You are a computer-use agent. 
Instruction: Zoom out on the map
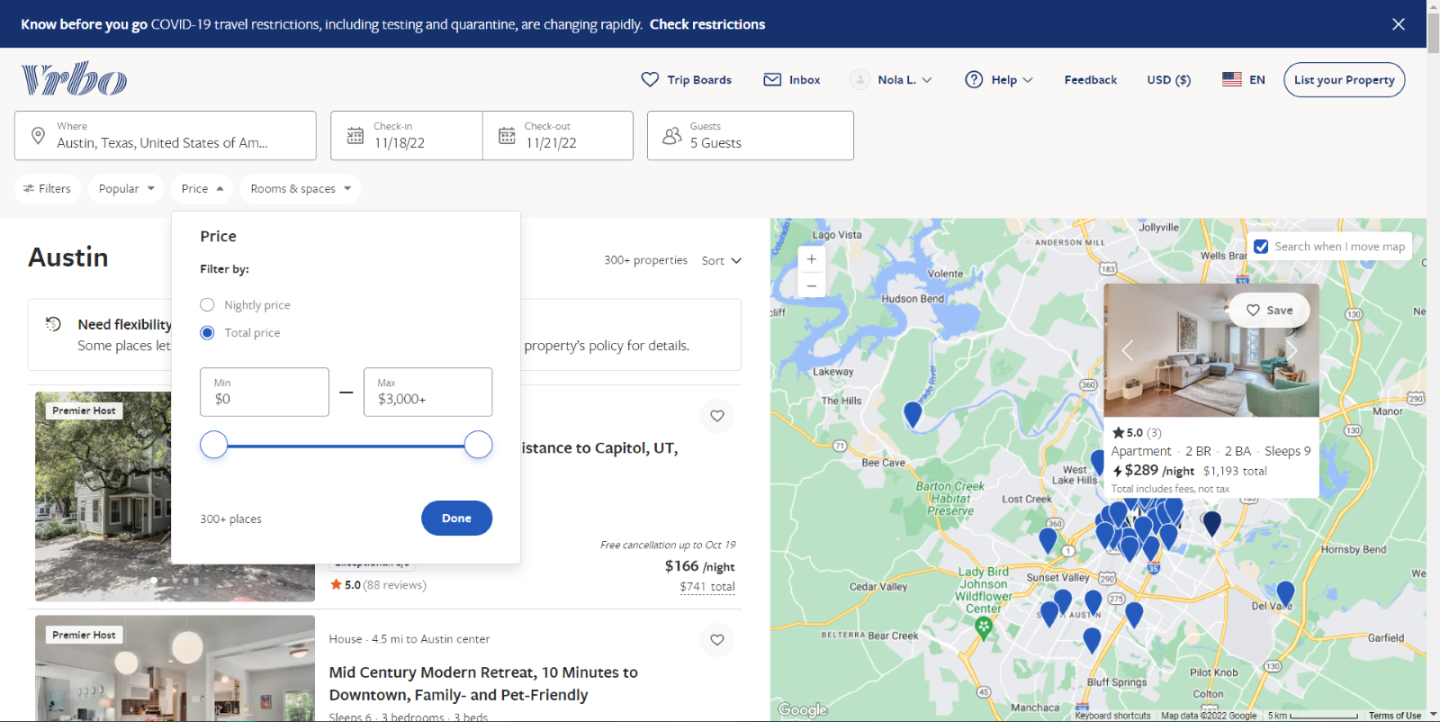coord(811,286)
